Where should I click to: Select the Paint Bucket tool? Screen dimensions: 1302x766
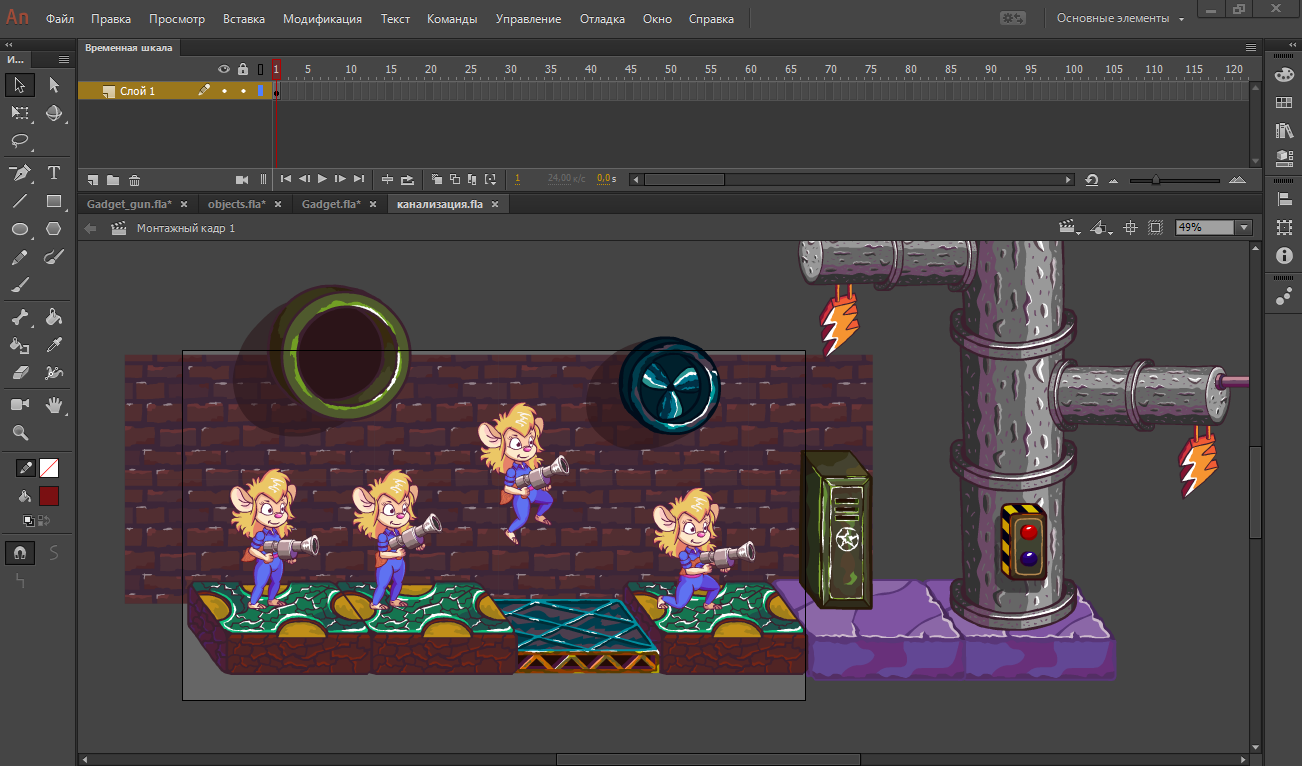pyautogui.click(x=54, y=318)
